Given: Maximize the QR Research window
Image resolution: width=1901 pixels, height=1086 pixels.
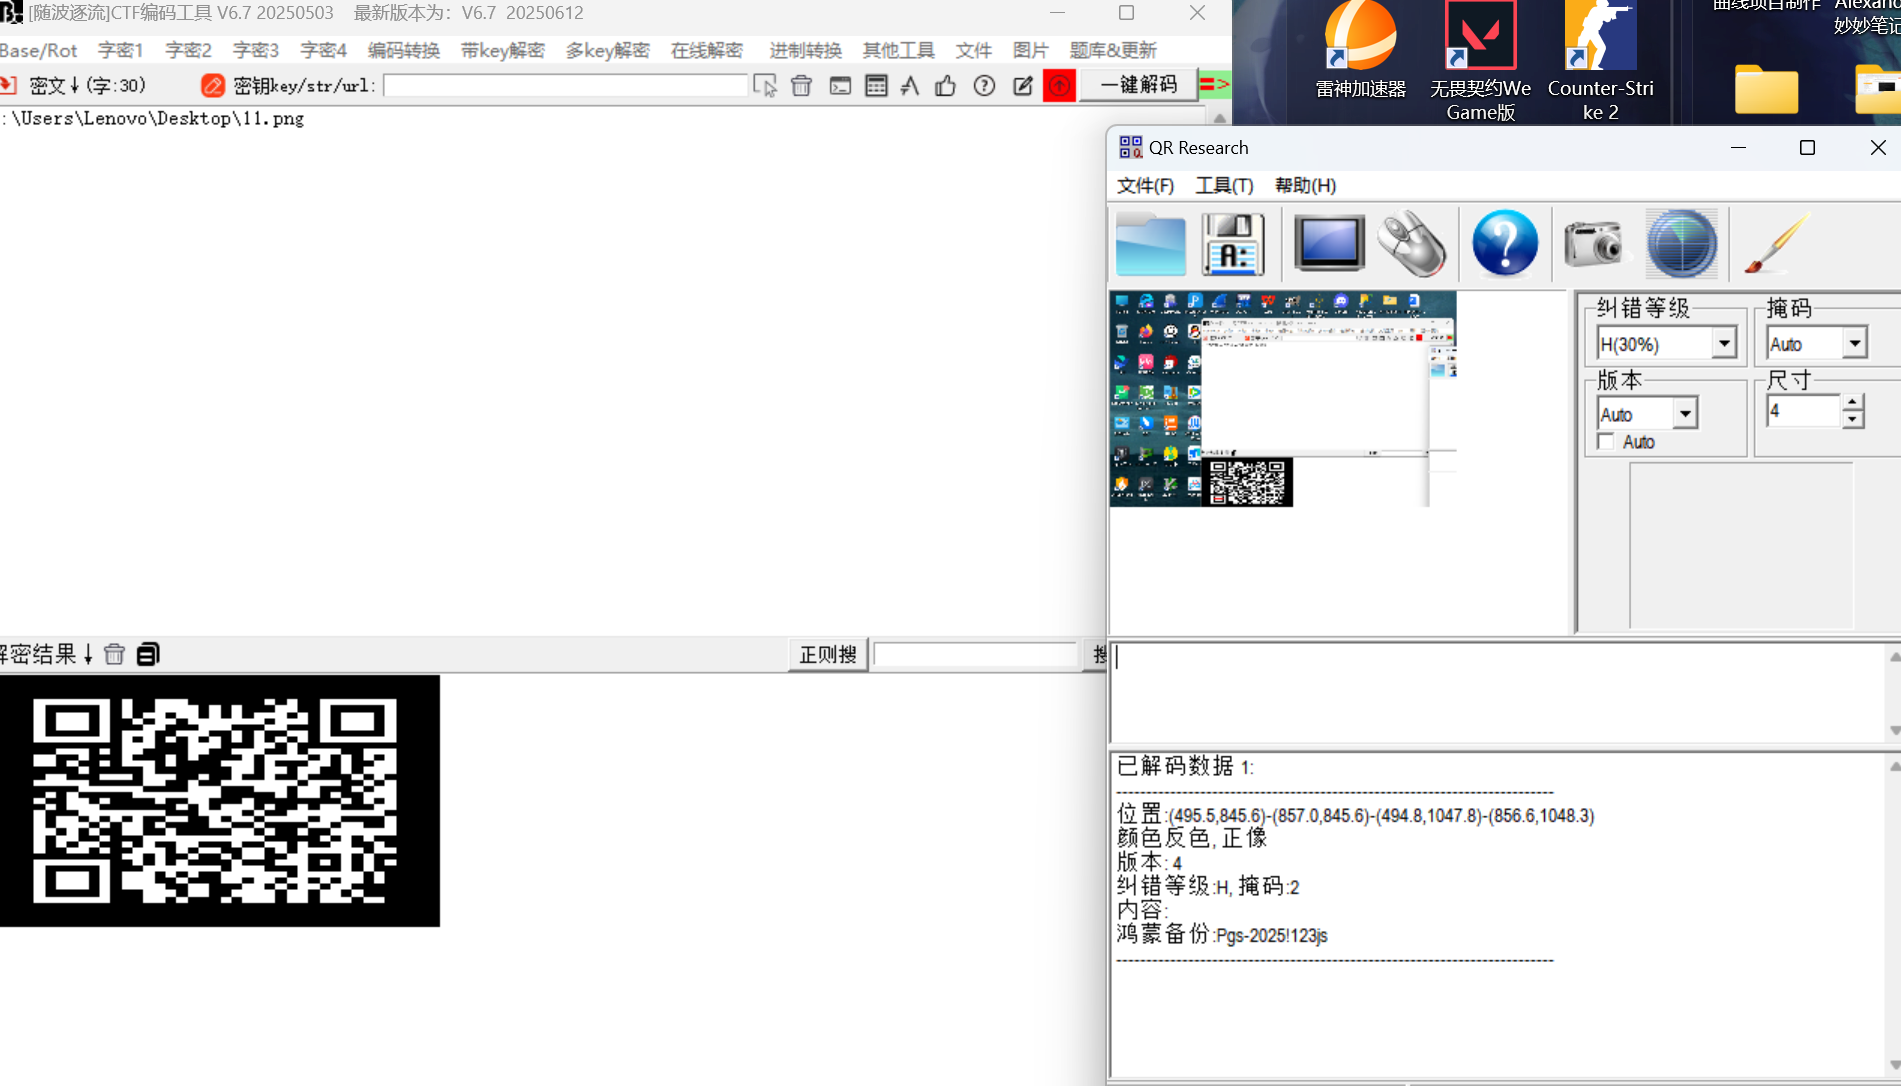Looking at the screenshot, I should coord(1807,148).
